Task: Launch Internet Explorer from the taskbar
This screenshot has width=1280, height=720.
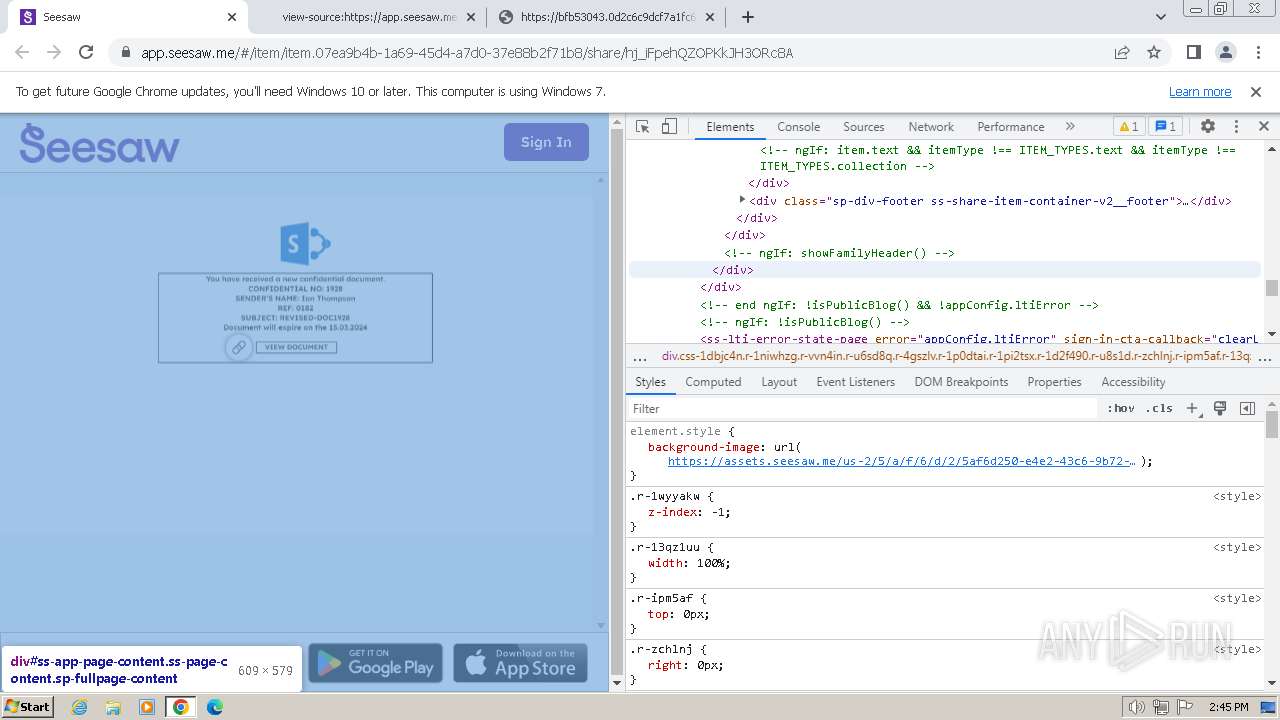Action: point(79,707)
